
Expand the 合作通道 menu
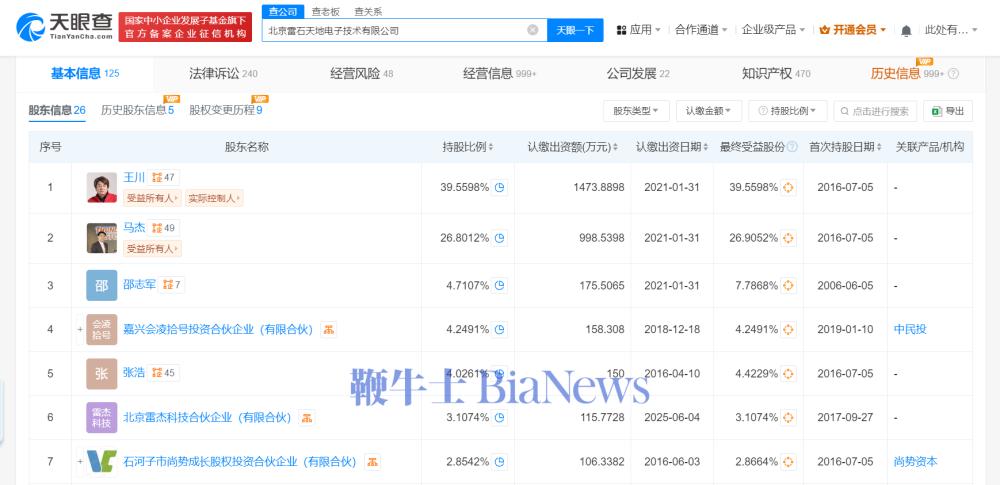(x=701, y=30)
